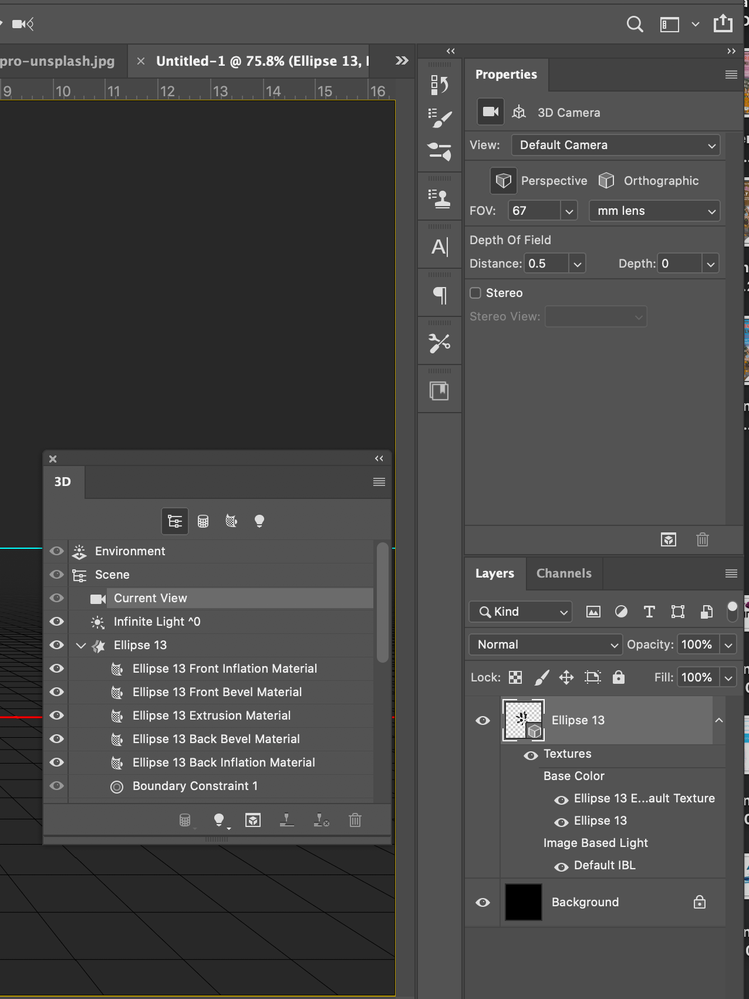Click the FOV value field
The image size is (749, 999).
533,211
